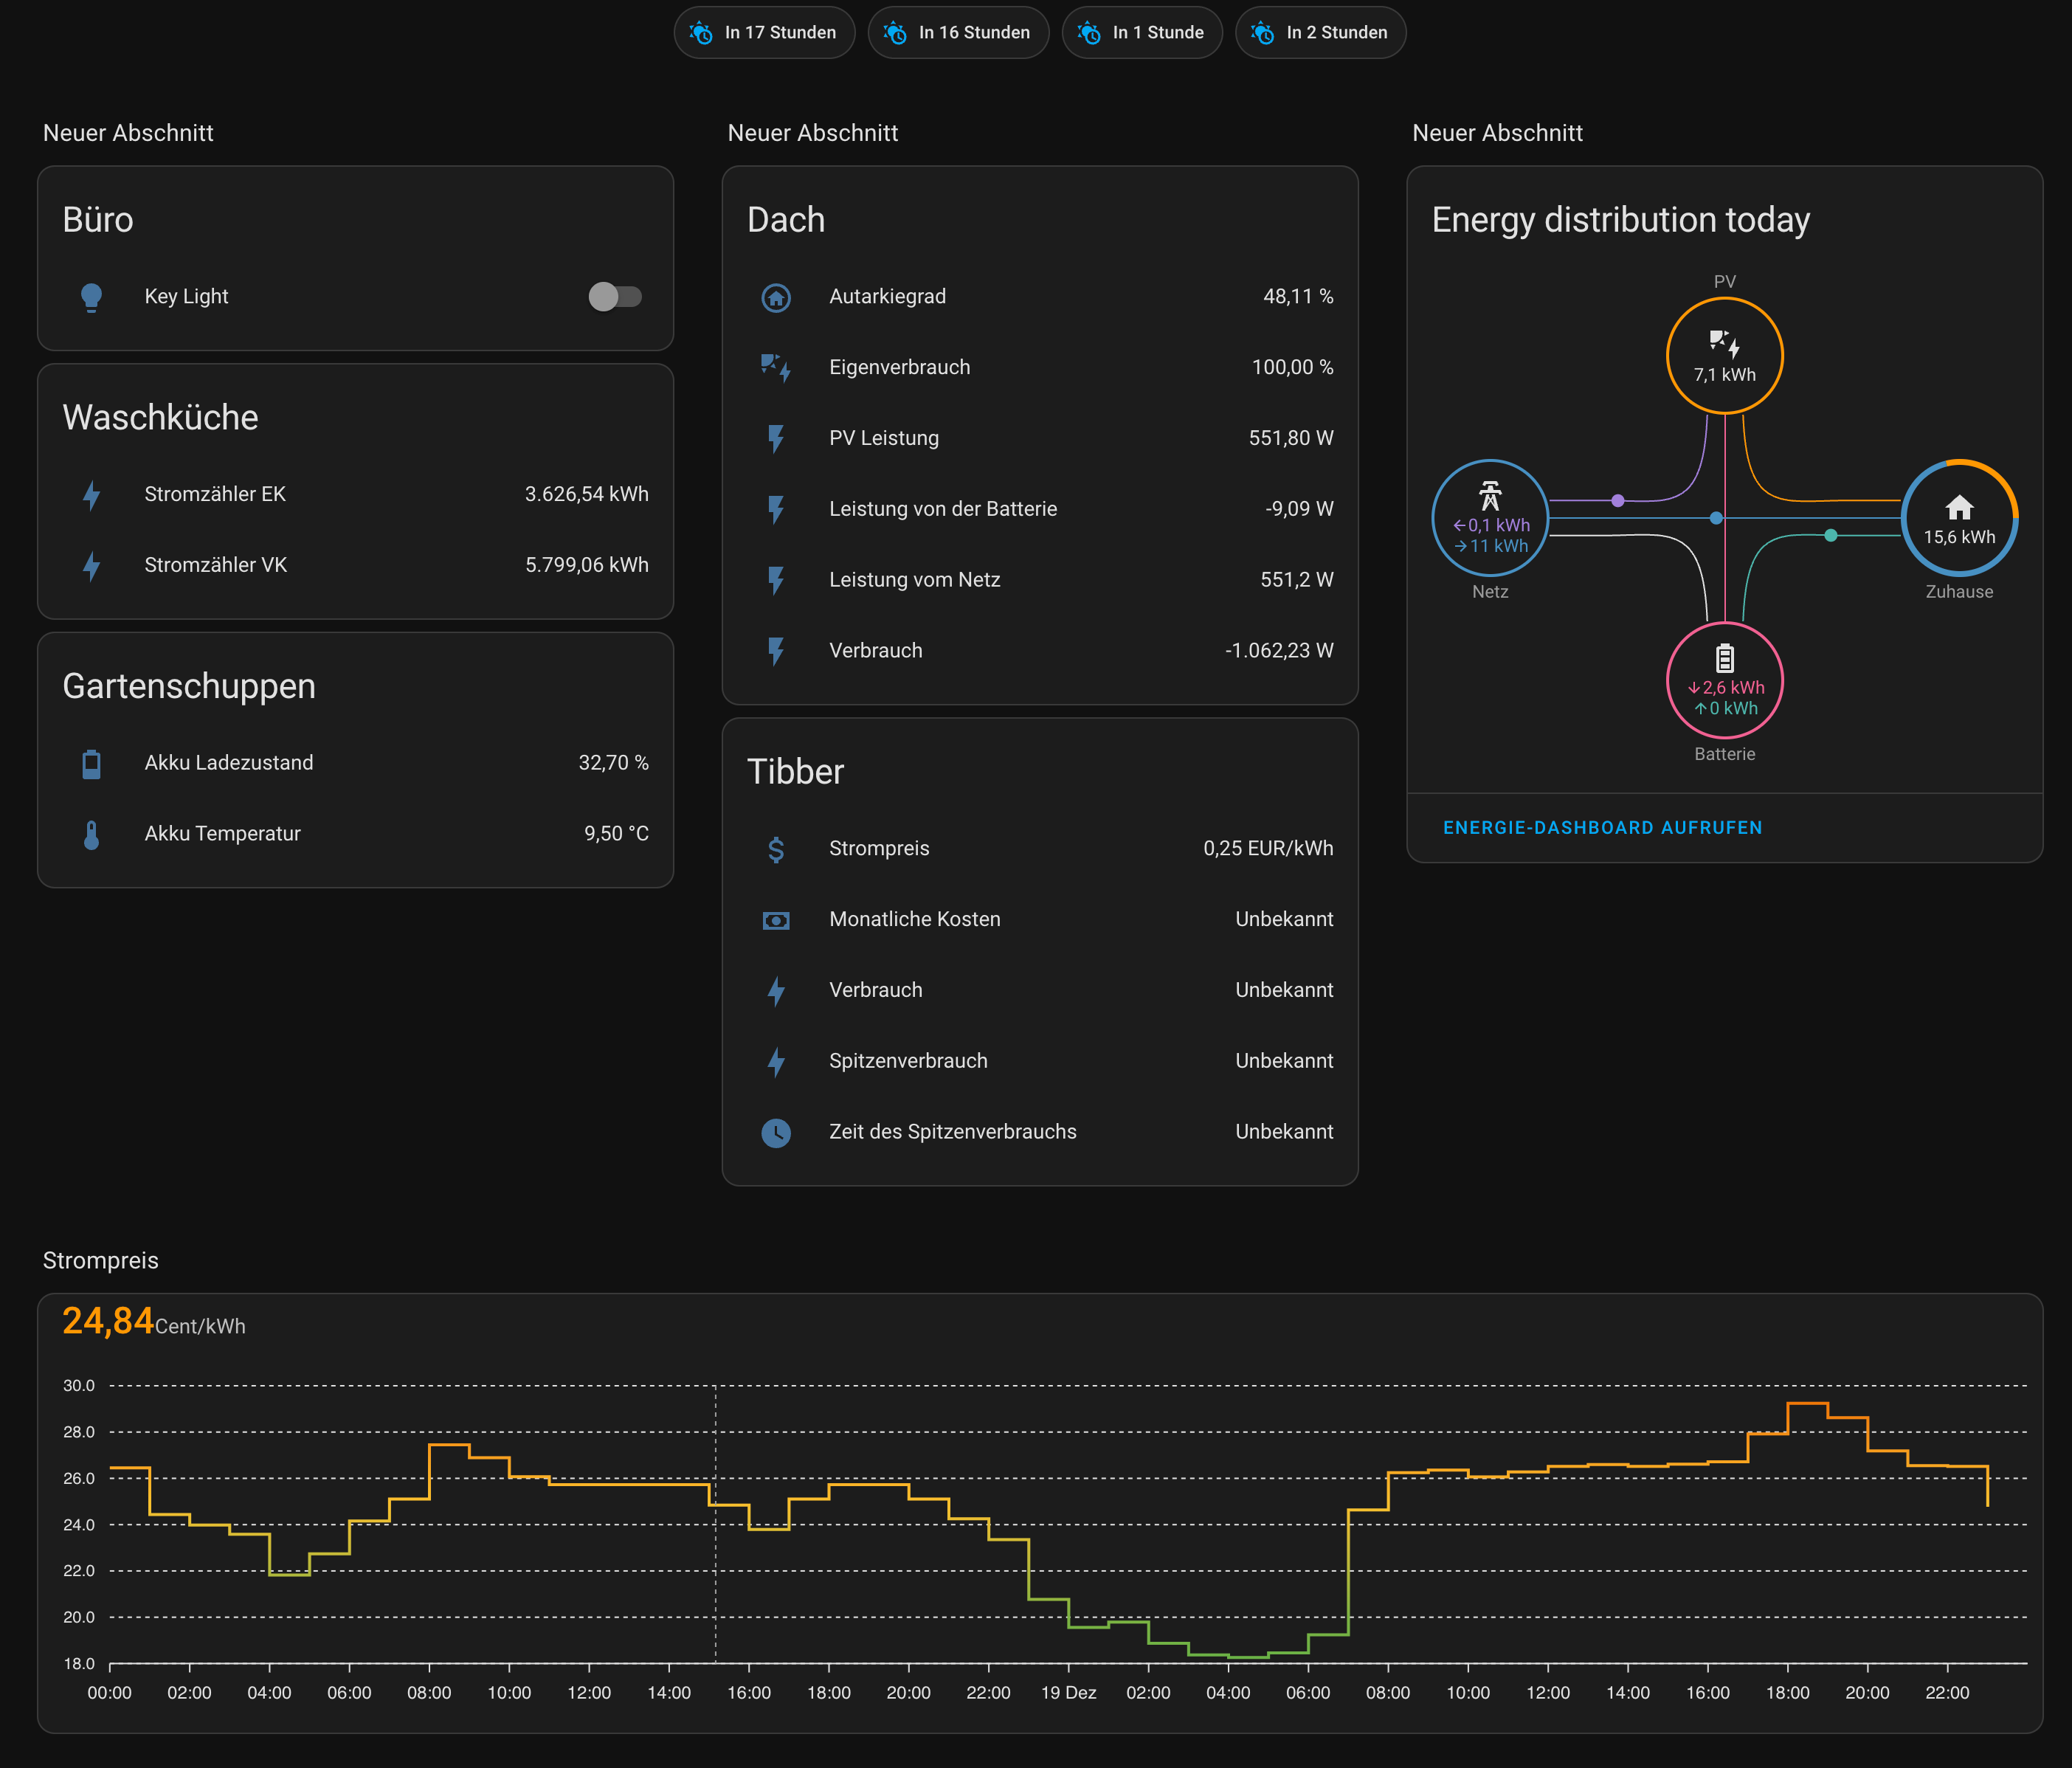Click the Tibber Verbrauch lightning icon

(x=776, y=992)
